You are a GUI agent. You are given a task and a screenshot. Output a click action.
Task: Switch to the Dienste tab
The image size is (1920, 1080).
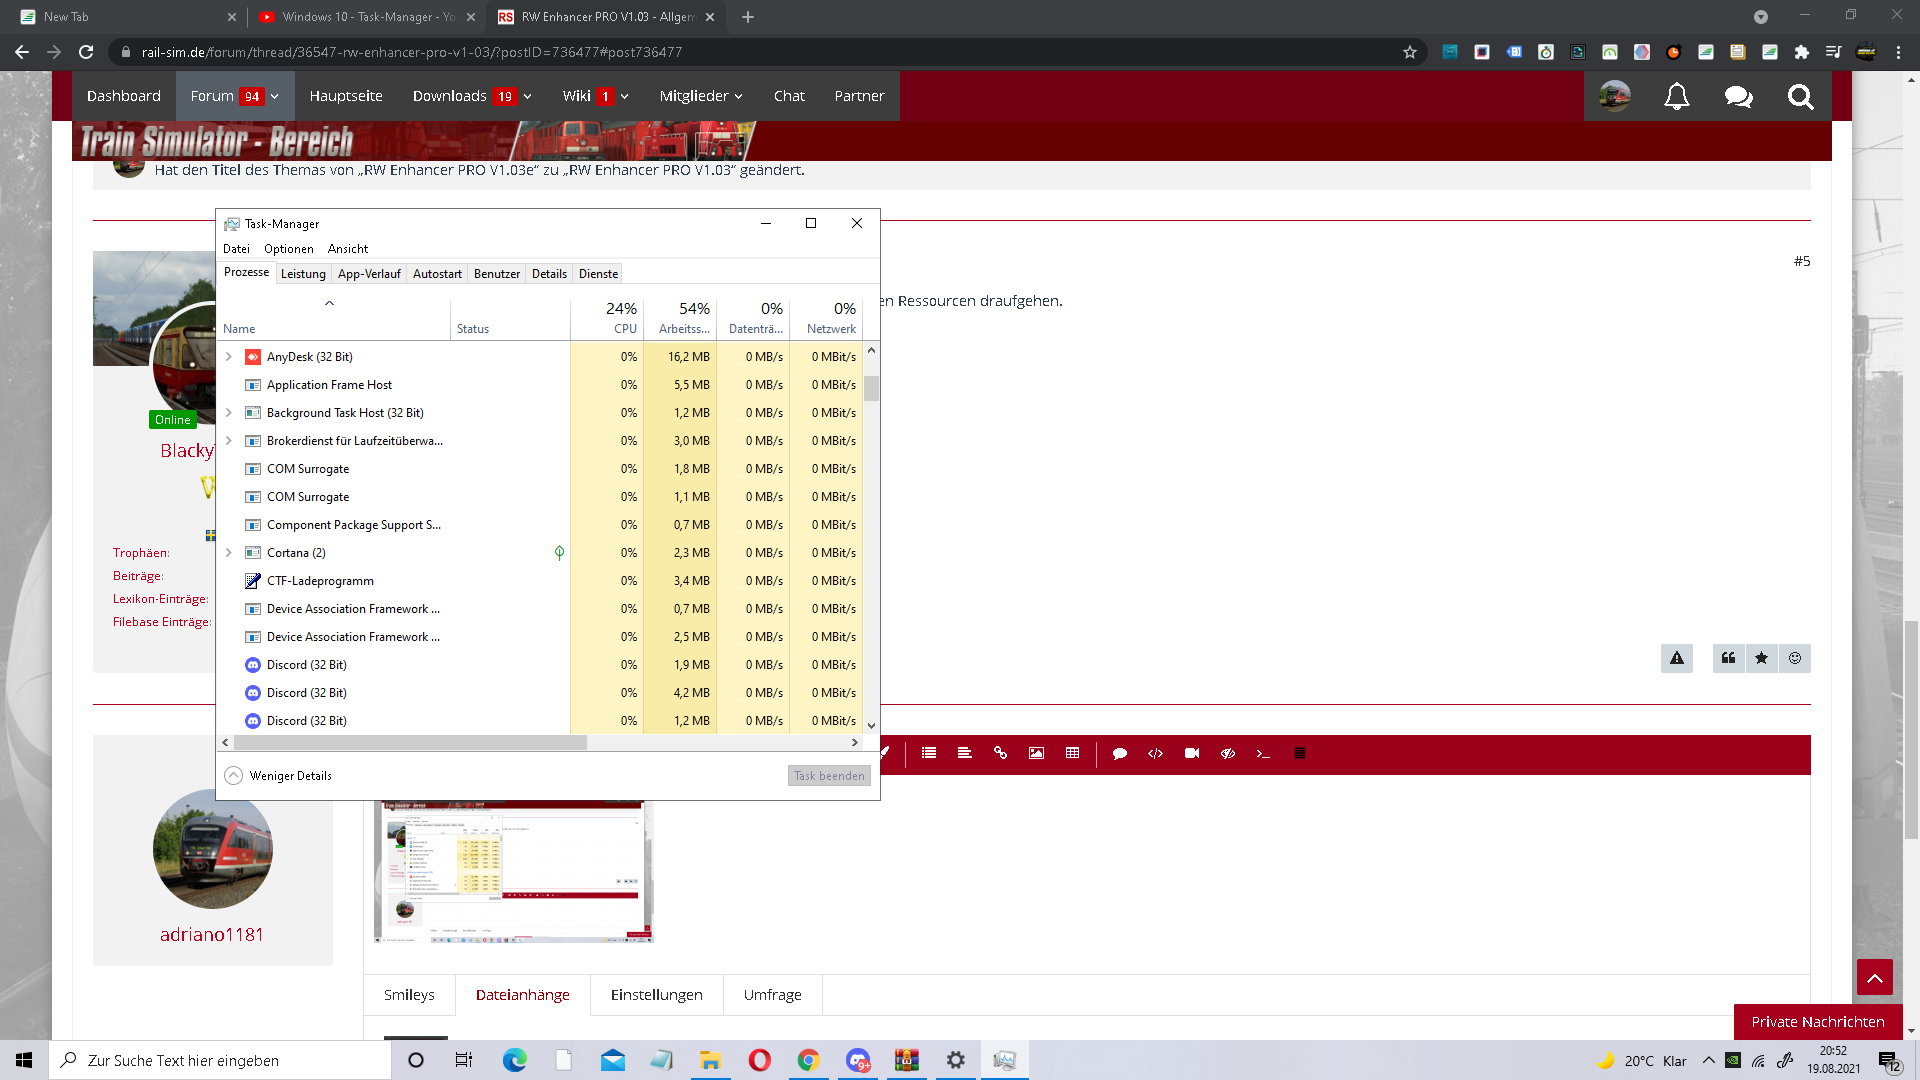(598, 274)
